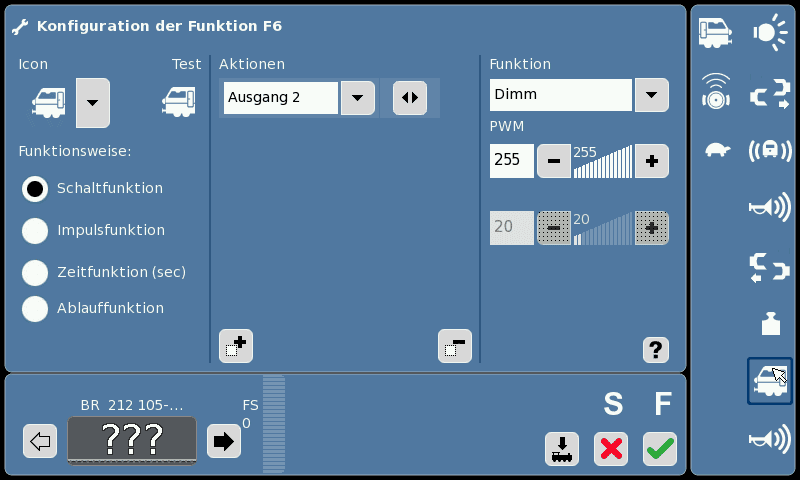Click the PWM 255 level bar

pos(603,161)
